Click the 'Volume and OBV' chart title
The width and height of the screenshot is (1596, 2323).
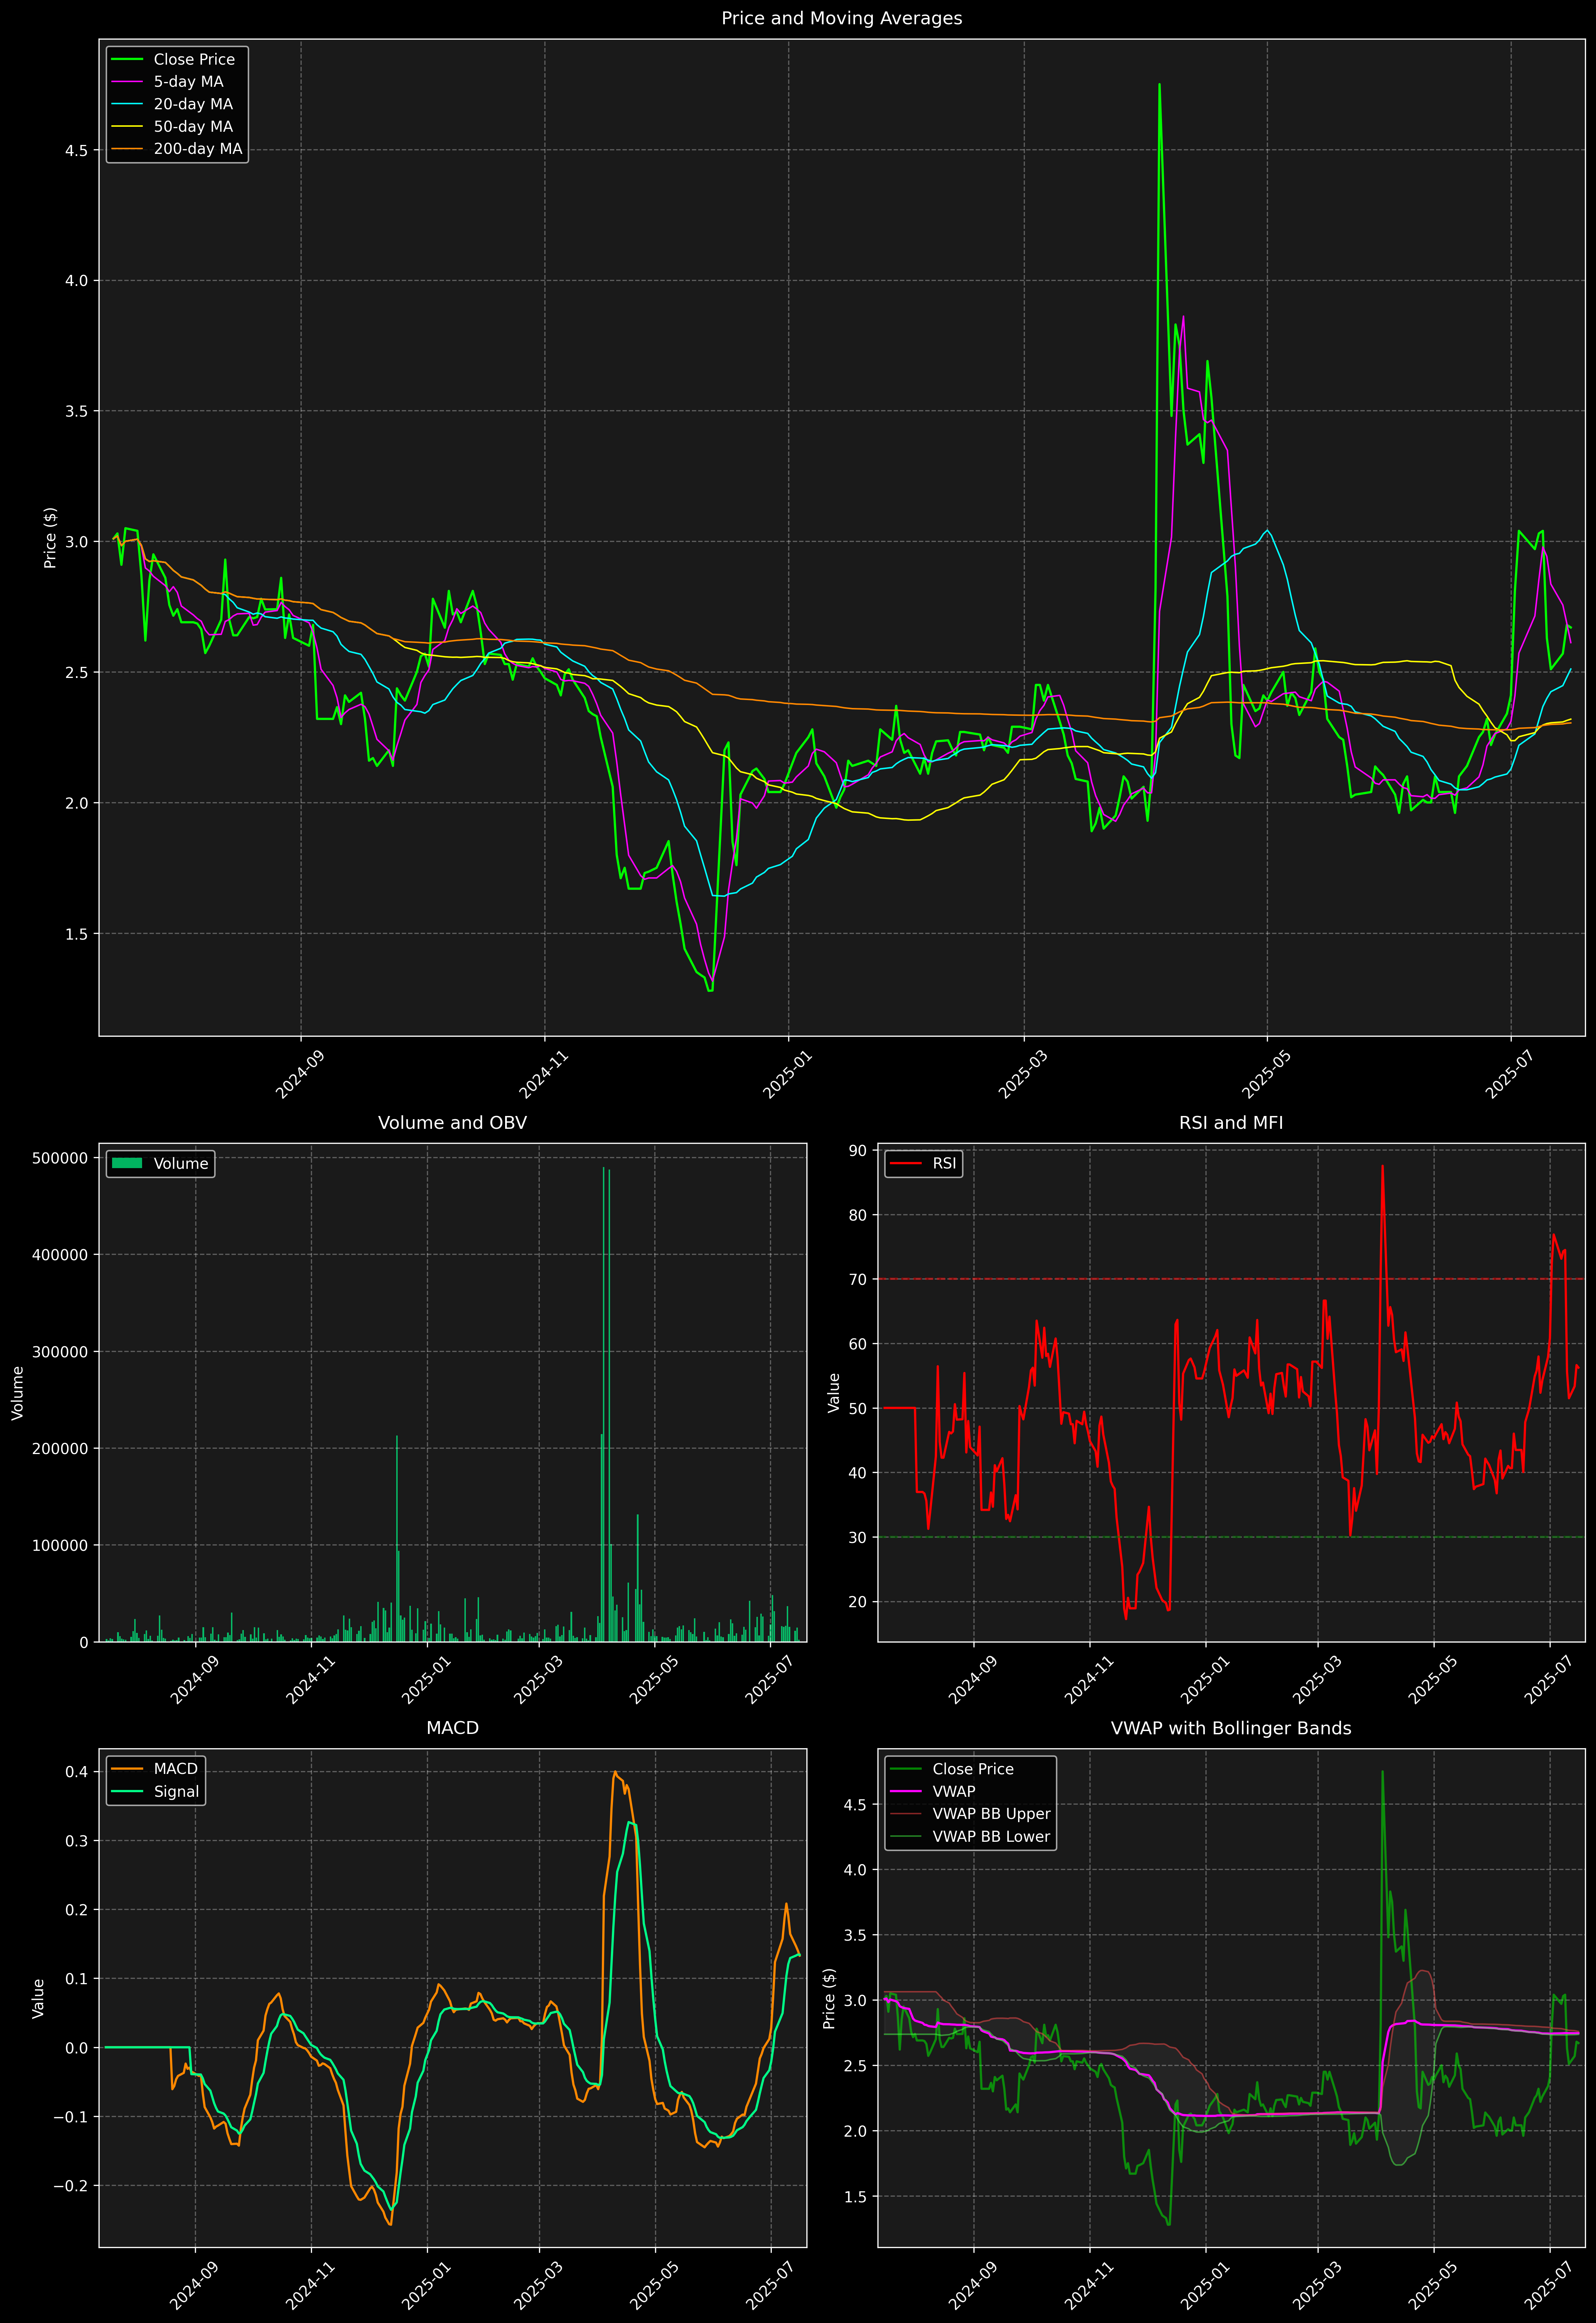(452, 1123)
